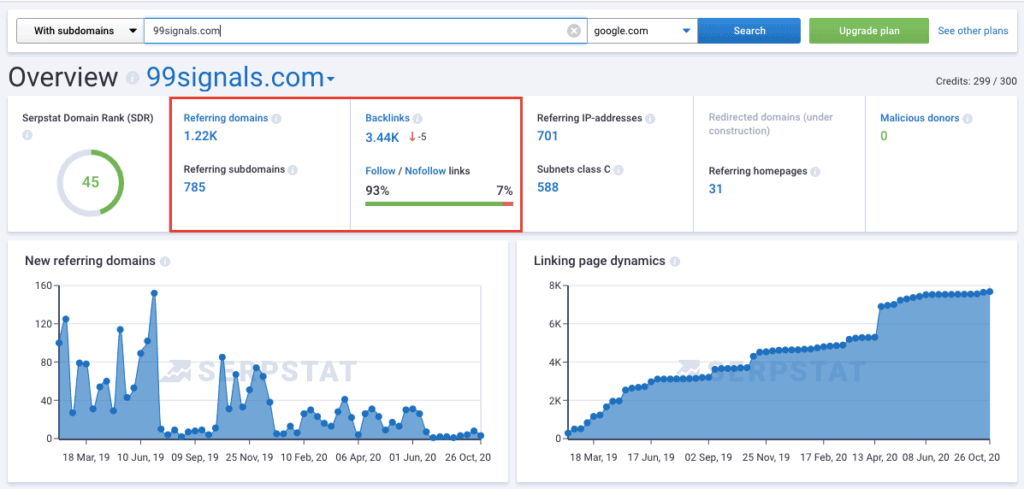Click the info icon beside Linking page dynamics
The height and width of the screenshot is (489, 1024).
[675, 261]
